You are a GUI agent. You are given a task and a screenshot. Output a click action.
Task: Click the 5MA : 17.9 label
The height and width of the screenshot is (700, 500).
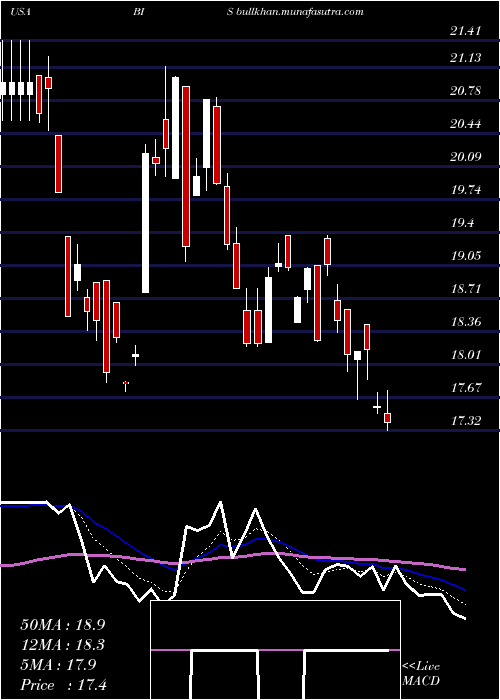pos(58,665)
